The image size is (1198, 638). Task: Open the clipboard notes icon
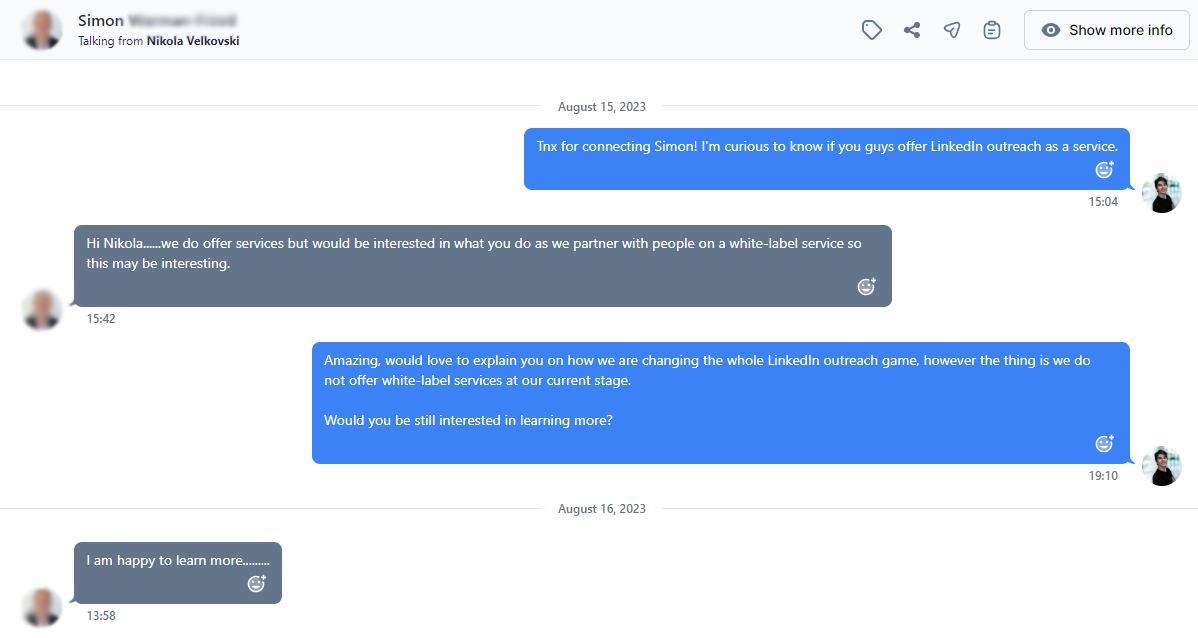tap(992, 30)
